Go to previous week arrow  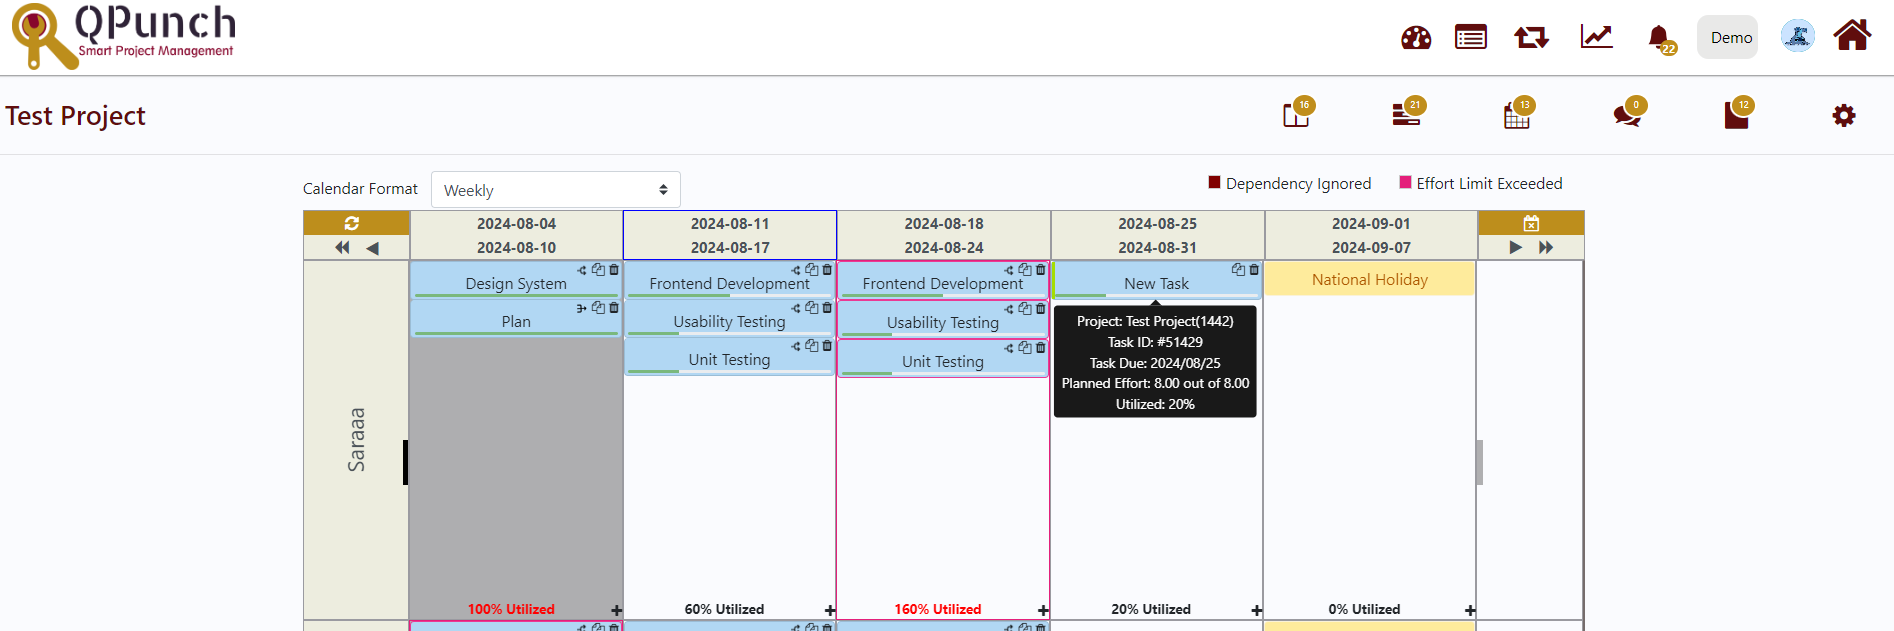tap(373, 248)
